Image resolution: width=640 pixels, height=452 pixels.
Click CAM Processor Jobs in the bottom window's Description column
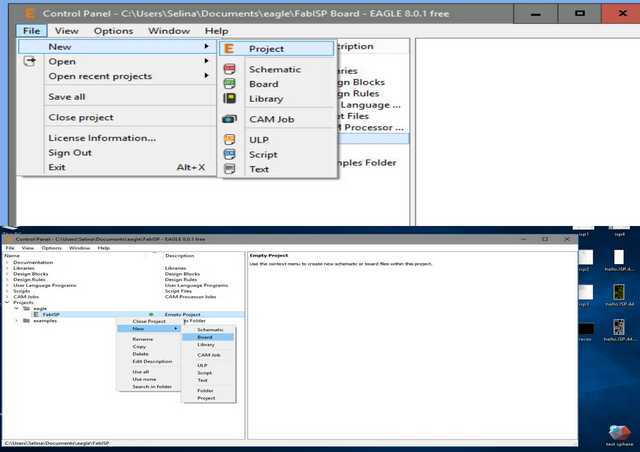point(191,297)
